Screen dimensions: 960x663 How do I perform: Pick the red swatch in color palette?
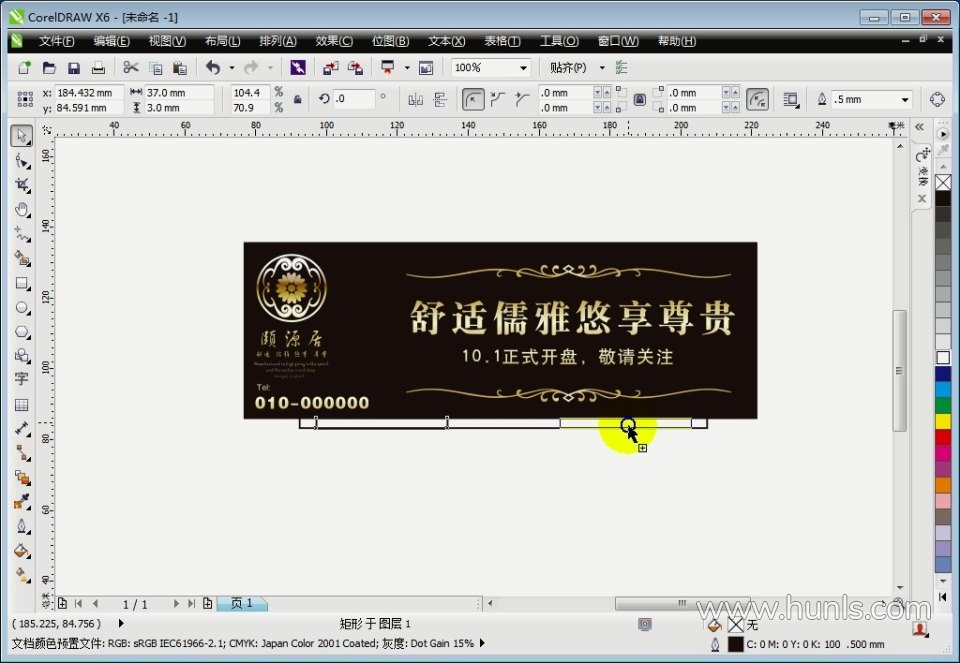pos(942,437)
